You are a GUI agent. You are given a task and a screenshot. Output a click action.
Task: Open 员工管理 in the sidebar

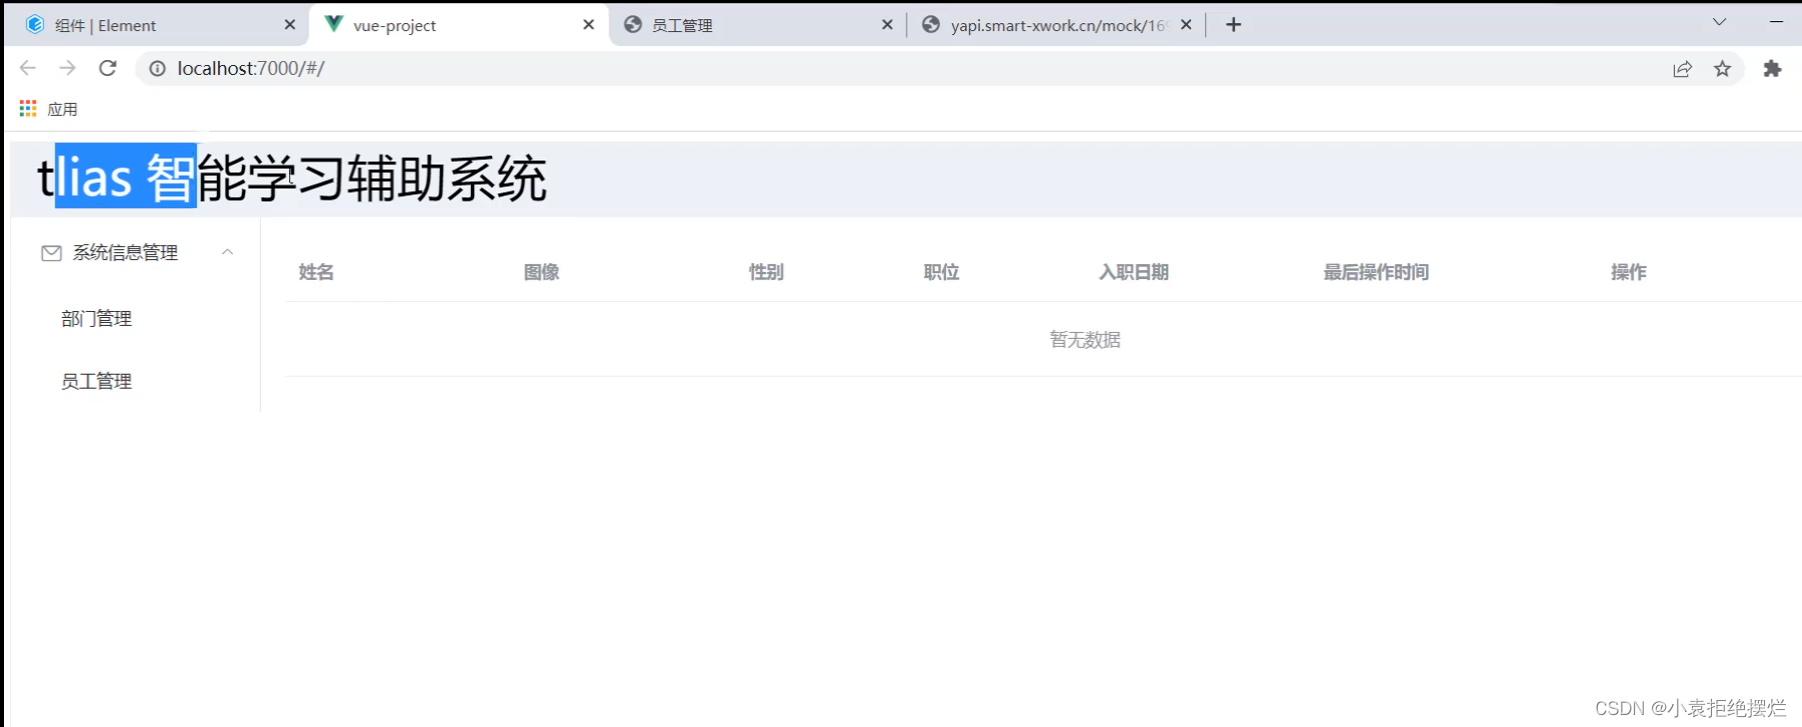97,381
